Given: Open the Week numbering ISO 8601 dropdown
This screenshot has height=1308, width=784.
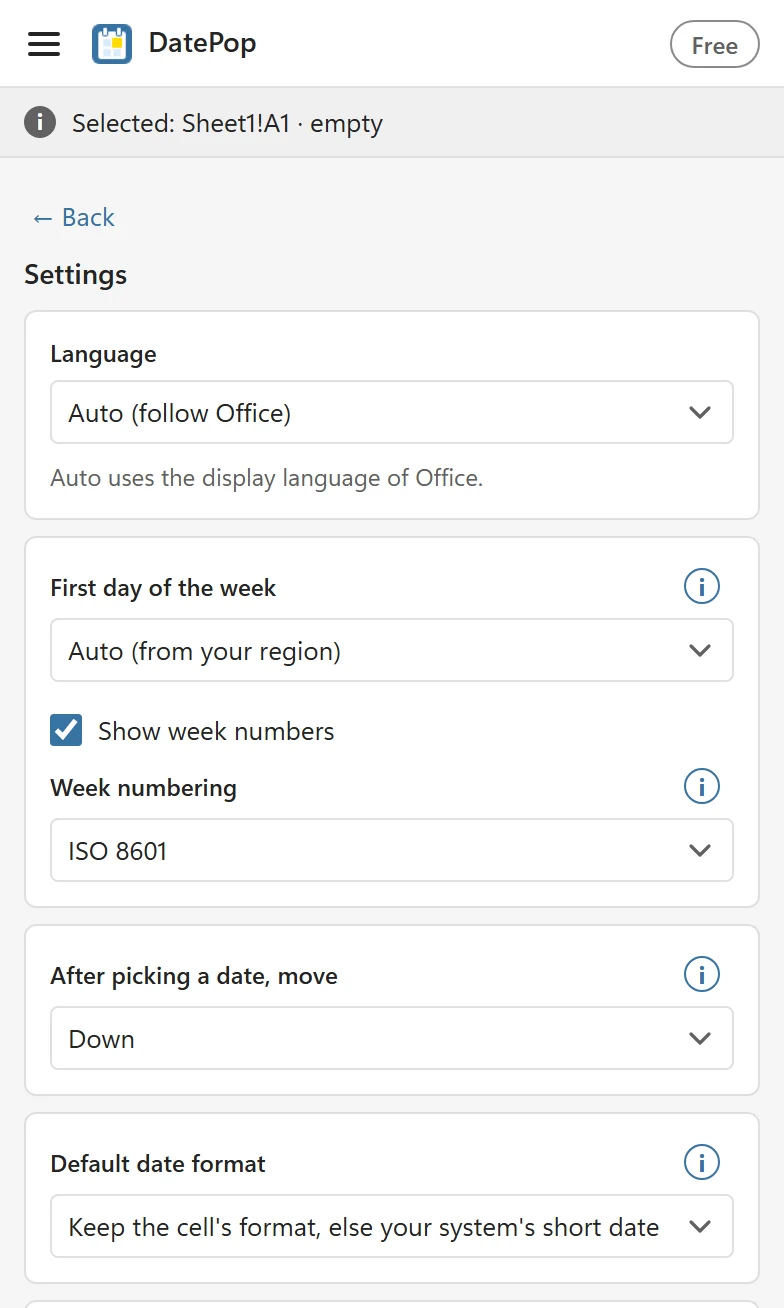Looking at the screenshot, I should [392, 850].
